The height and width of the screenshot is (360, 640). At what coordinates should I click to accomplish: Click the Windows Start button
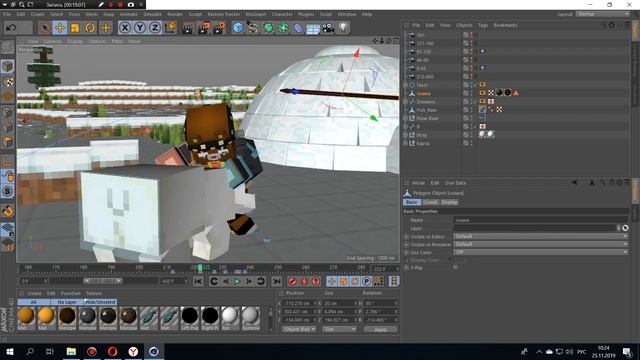click(x=10, y=351)
